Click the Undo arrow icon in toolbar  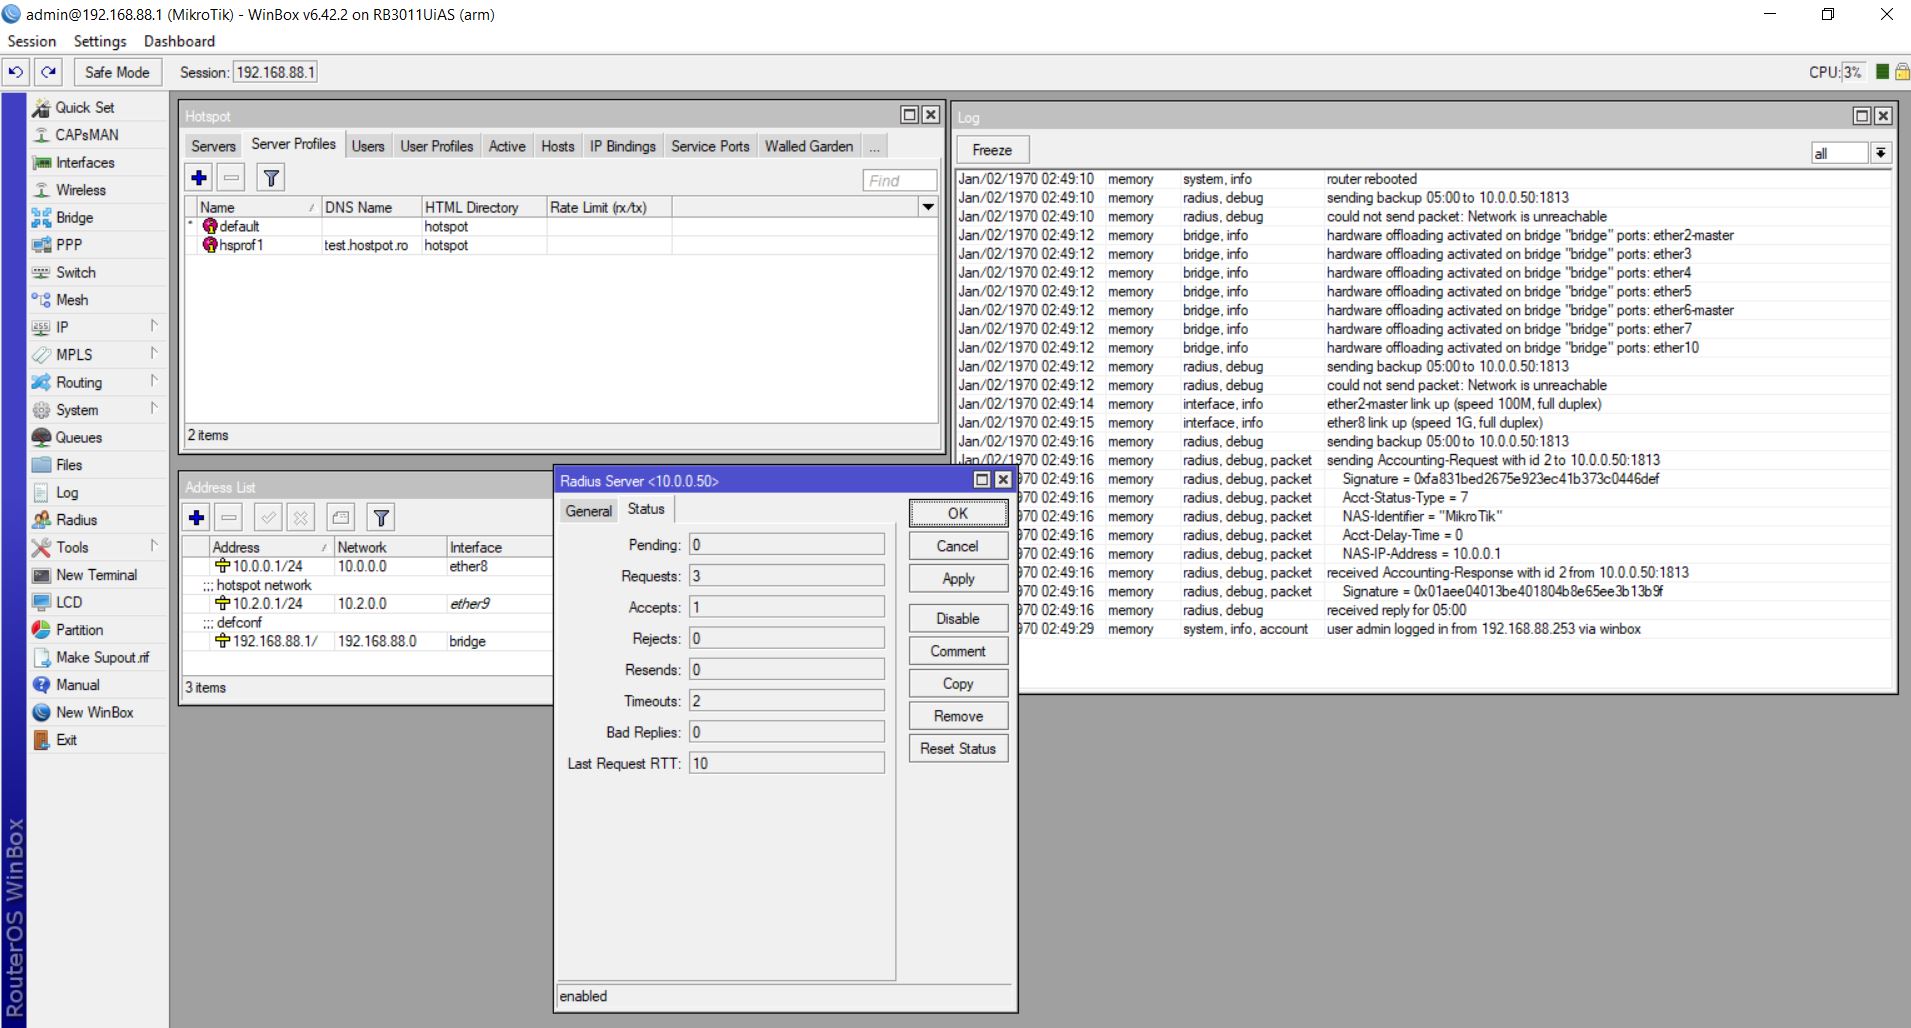[x=16, y=72]
